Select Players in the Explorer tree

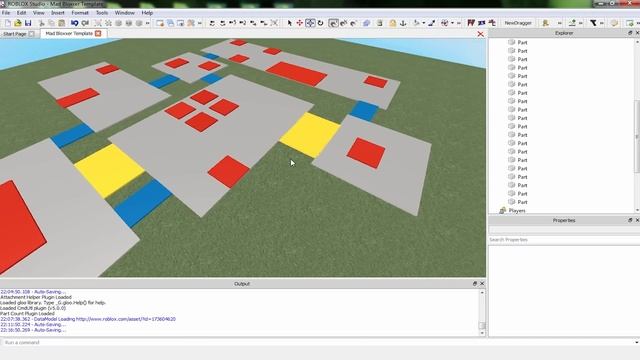click(x=517, y=211)
